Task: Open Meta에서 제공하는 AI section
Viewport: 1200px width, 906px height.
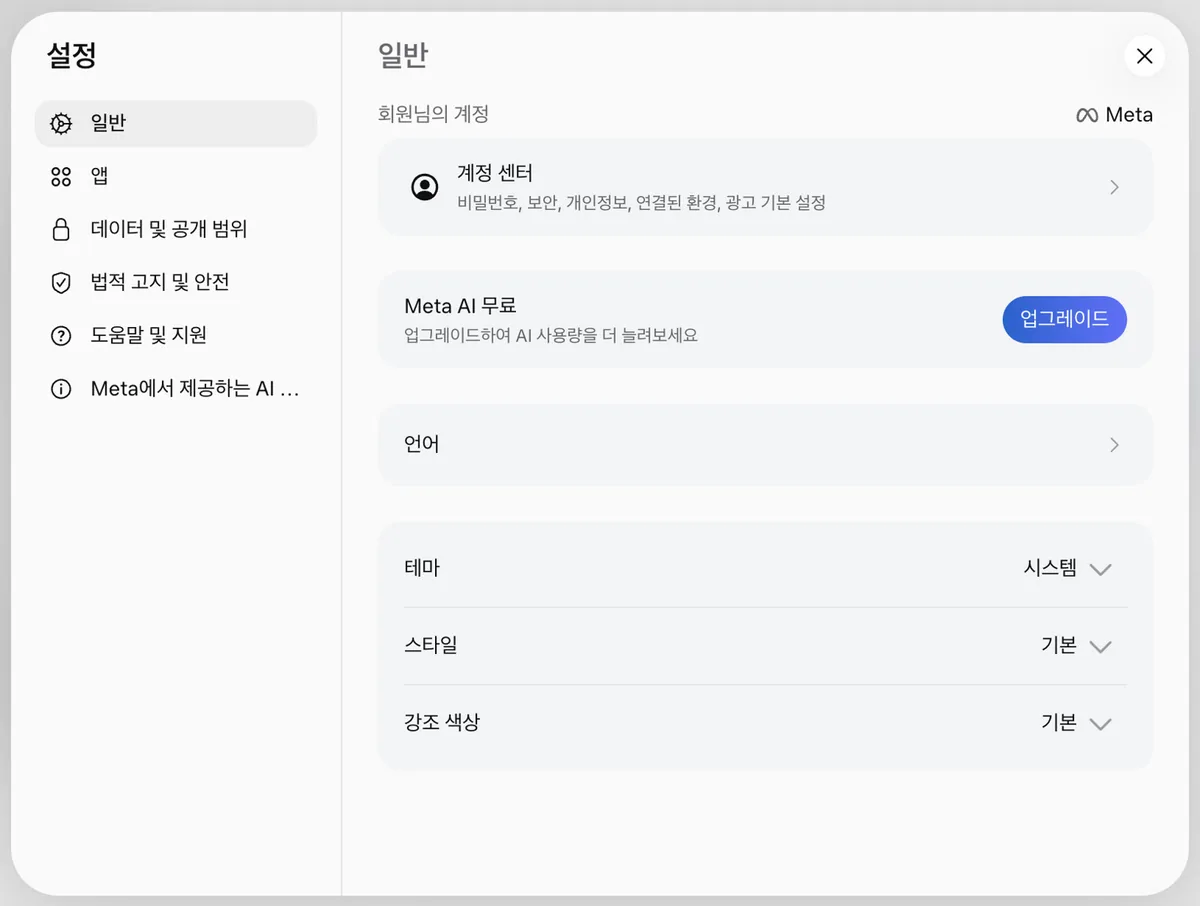Action: coord(176,389)
